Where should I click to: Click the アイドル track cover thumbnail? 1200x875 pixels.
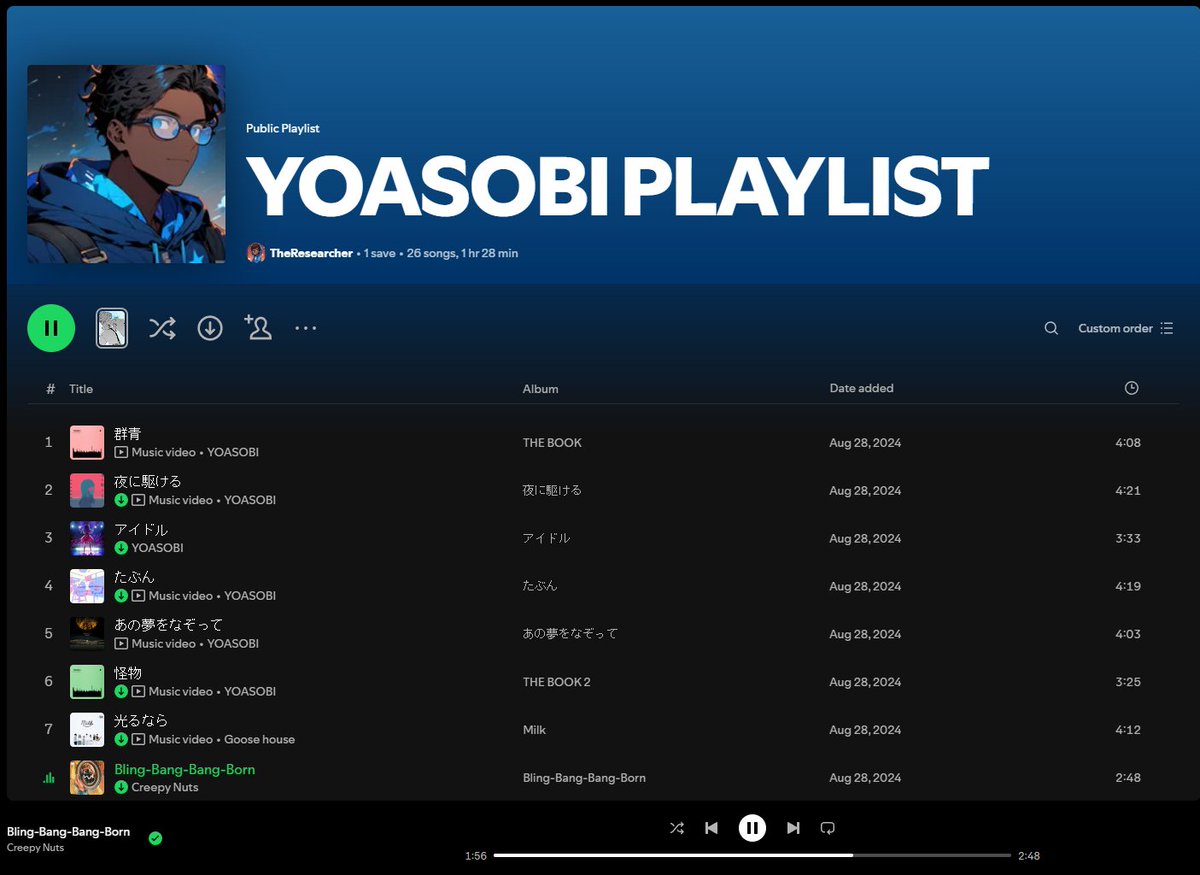coord(87,538)
